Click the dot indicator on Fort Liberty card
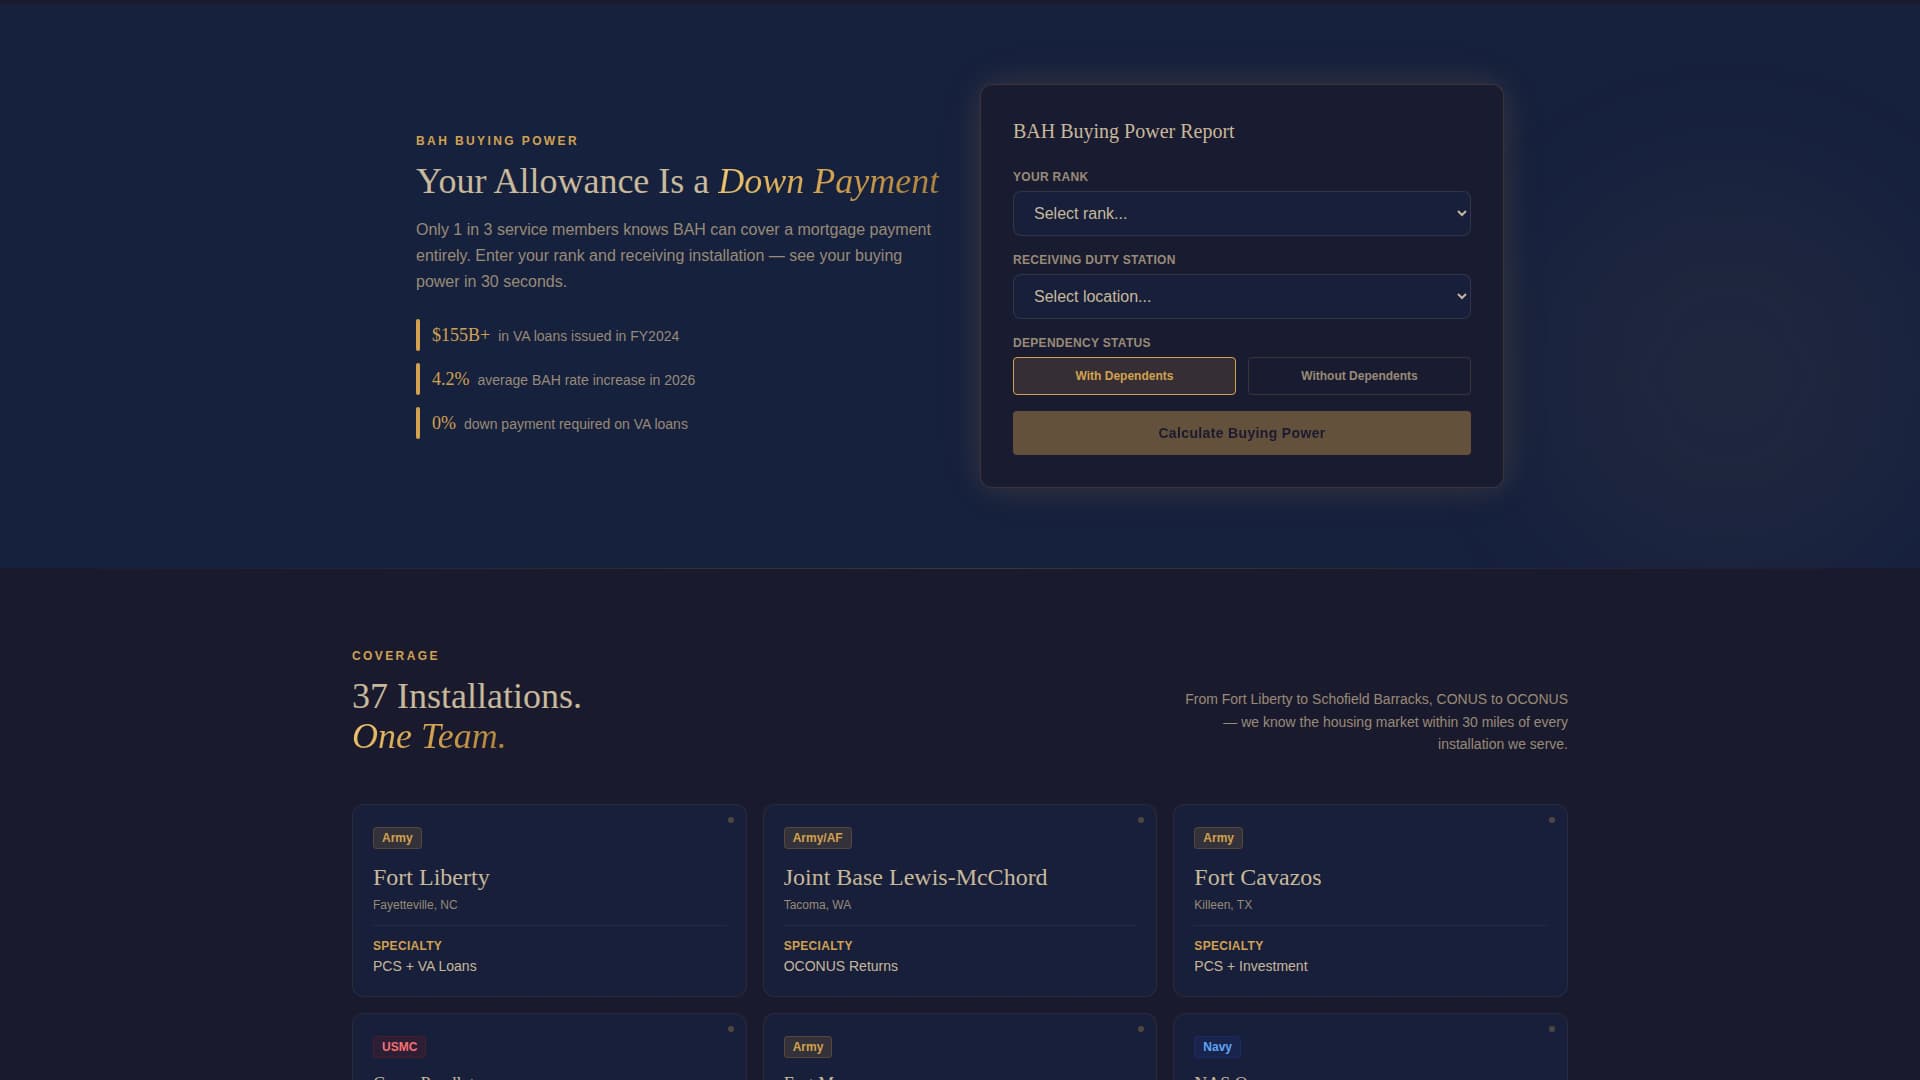This screenshot has width=1920, height=1080. (x=731, y=819)
